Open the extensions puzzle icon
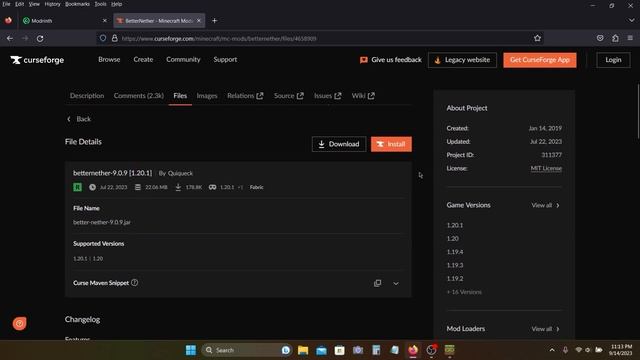Screen dimensions: 640x360 [615, 38]
